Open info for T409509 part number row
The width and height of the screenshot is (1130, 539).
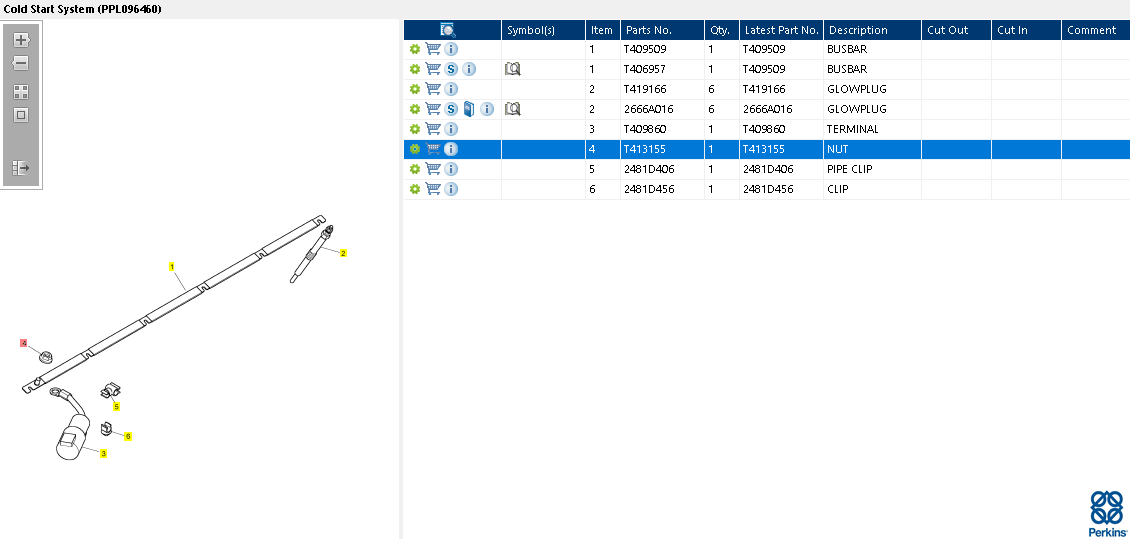(x=451, y=49)
